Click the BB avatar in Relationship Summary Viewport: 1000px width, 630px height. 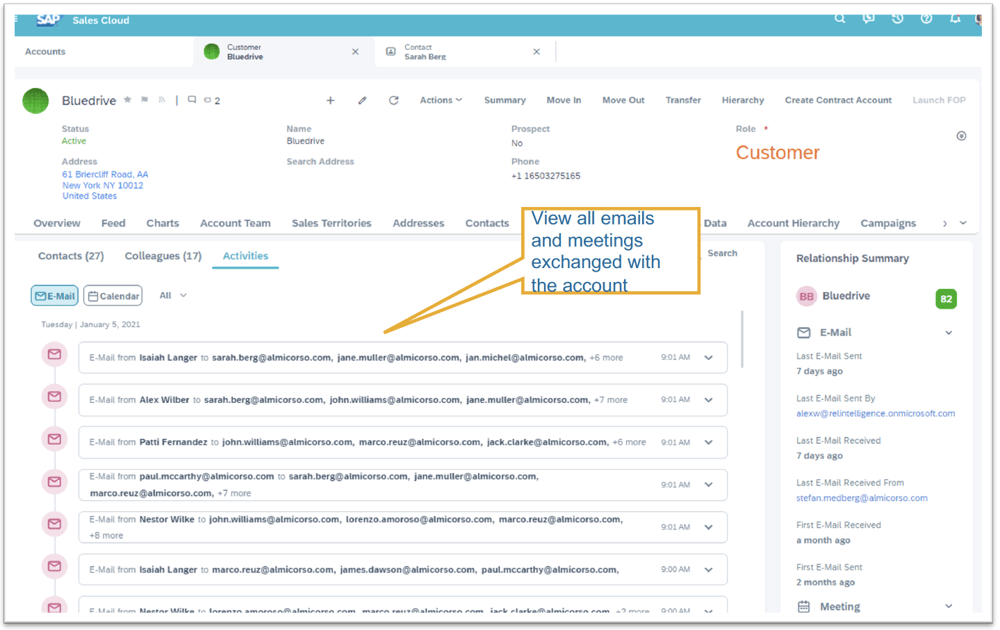(806, 297)
